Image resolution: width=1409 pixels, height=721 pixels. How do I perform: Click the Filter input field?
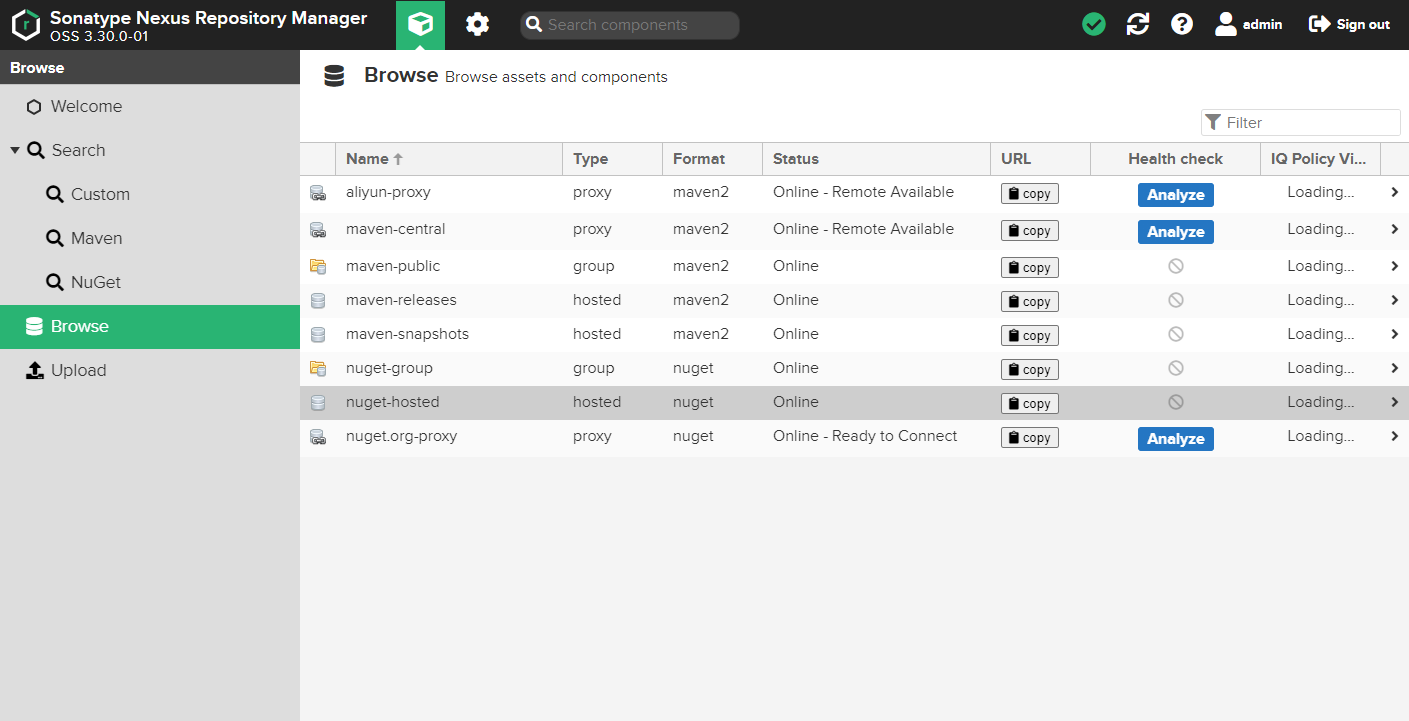point(1300,122)
